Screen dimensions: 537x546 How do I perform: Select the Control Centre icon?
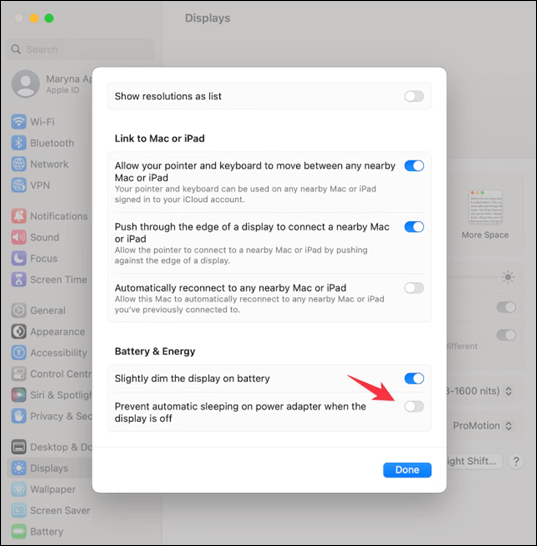click(18, 374)
